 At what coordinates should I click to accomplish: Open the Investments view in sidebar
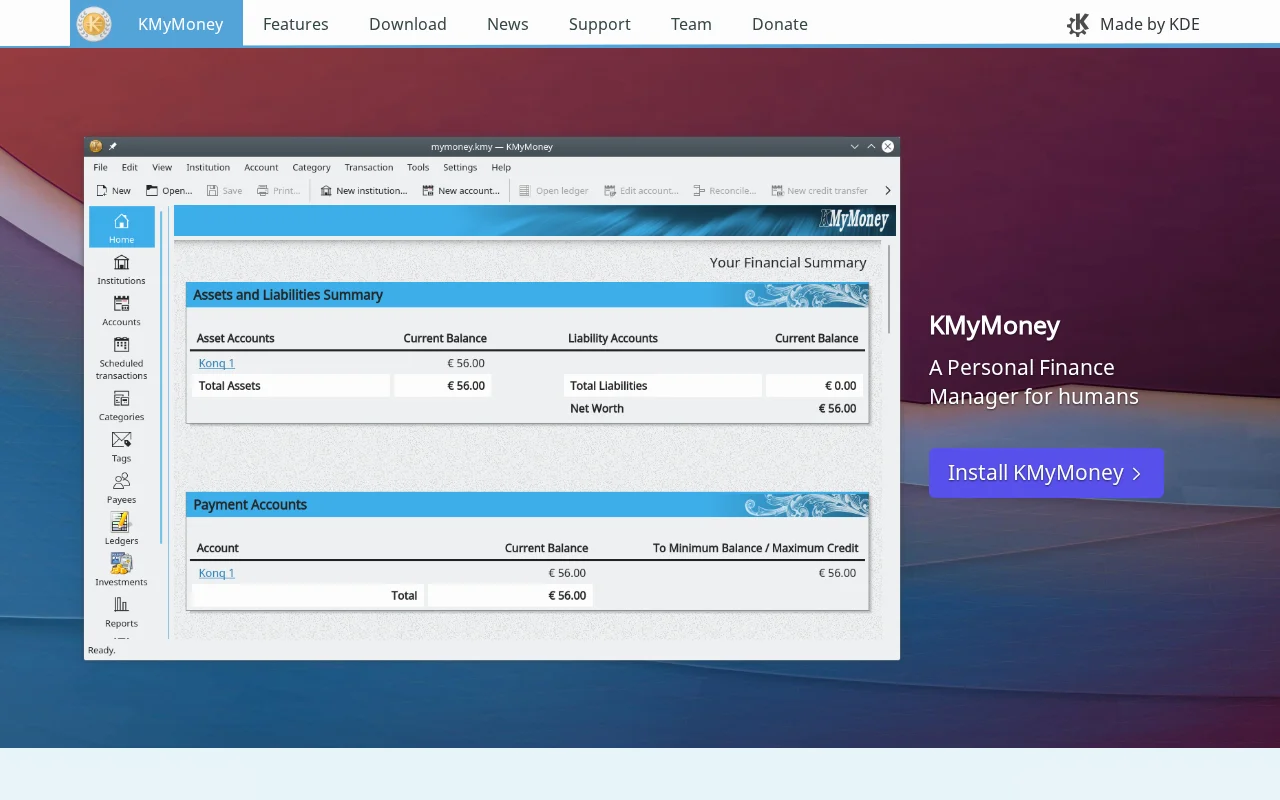[x=121, y=570]
